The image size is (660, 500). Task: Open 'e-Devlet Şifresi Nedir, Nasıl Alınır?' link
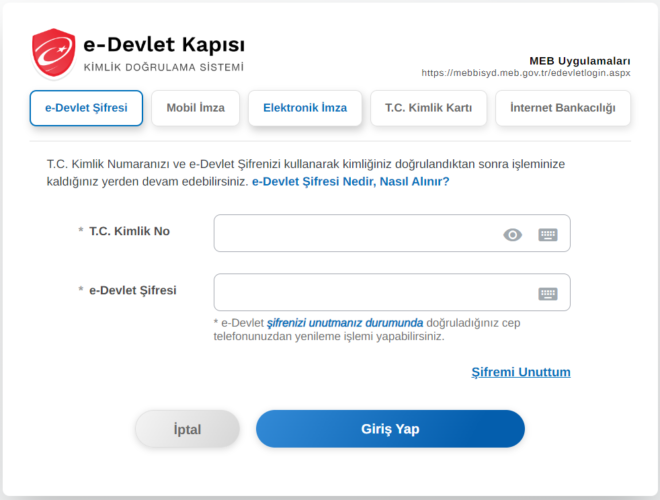350,182
